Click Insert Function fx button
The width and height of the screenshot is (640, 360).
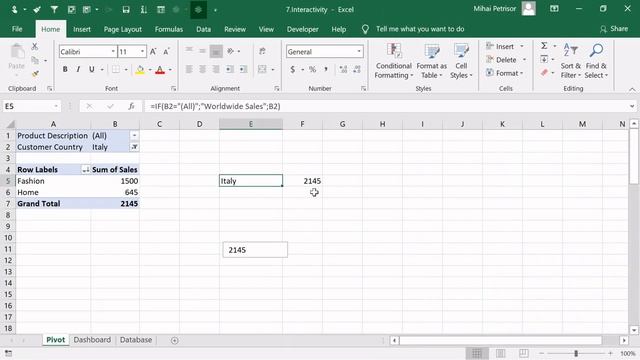[x=131, y=107]
